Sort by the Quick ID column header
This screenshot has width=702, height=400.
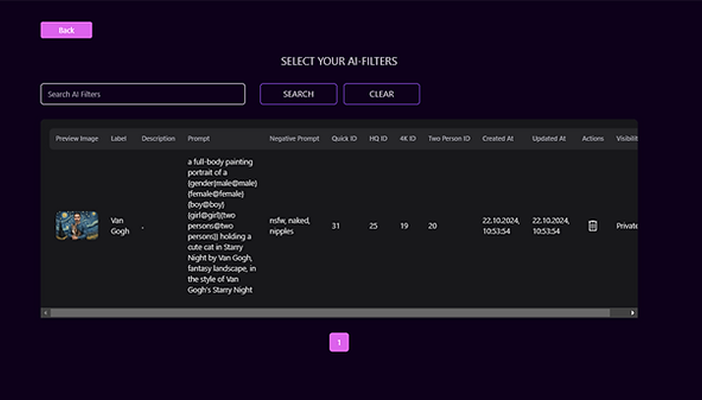[344, 139]
